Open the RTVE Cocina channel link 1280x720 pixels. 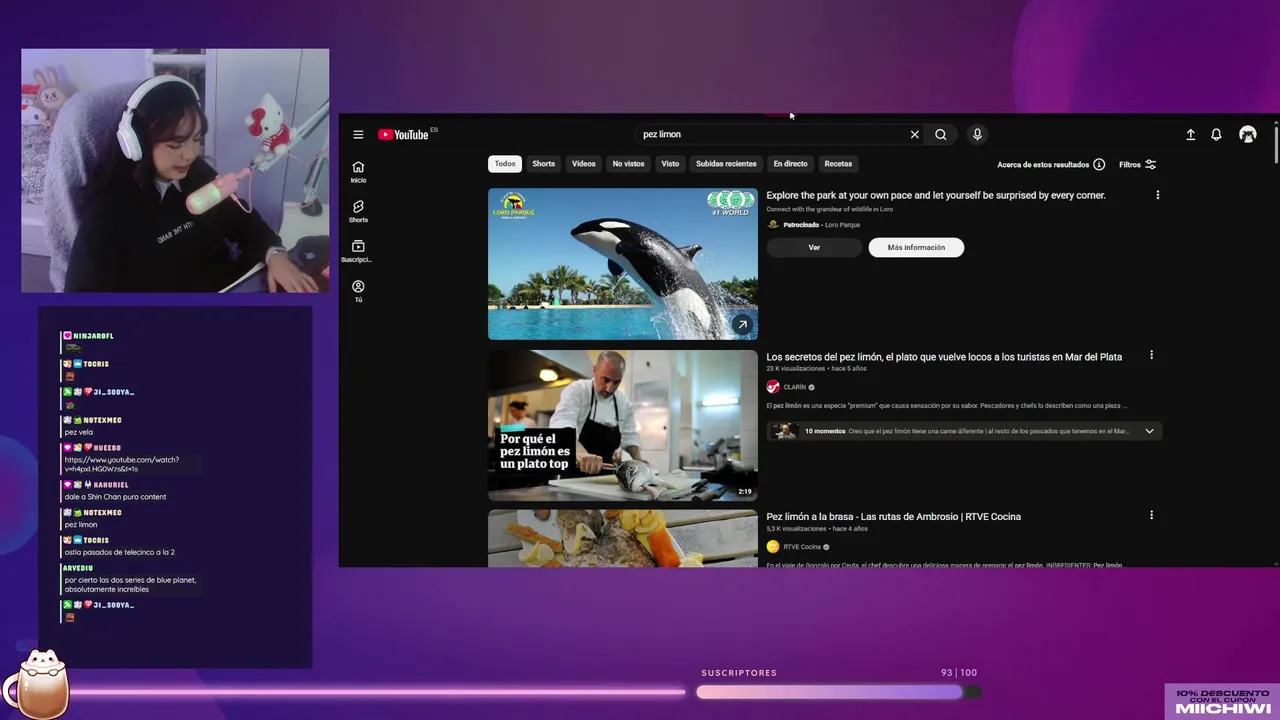click(x=802, y=547)
